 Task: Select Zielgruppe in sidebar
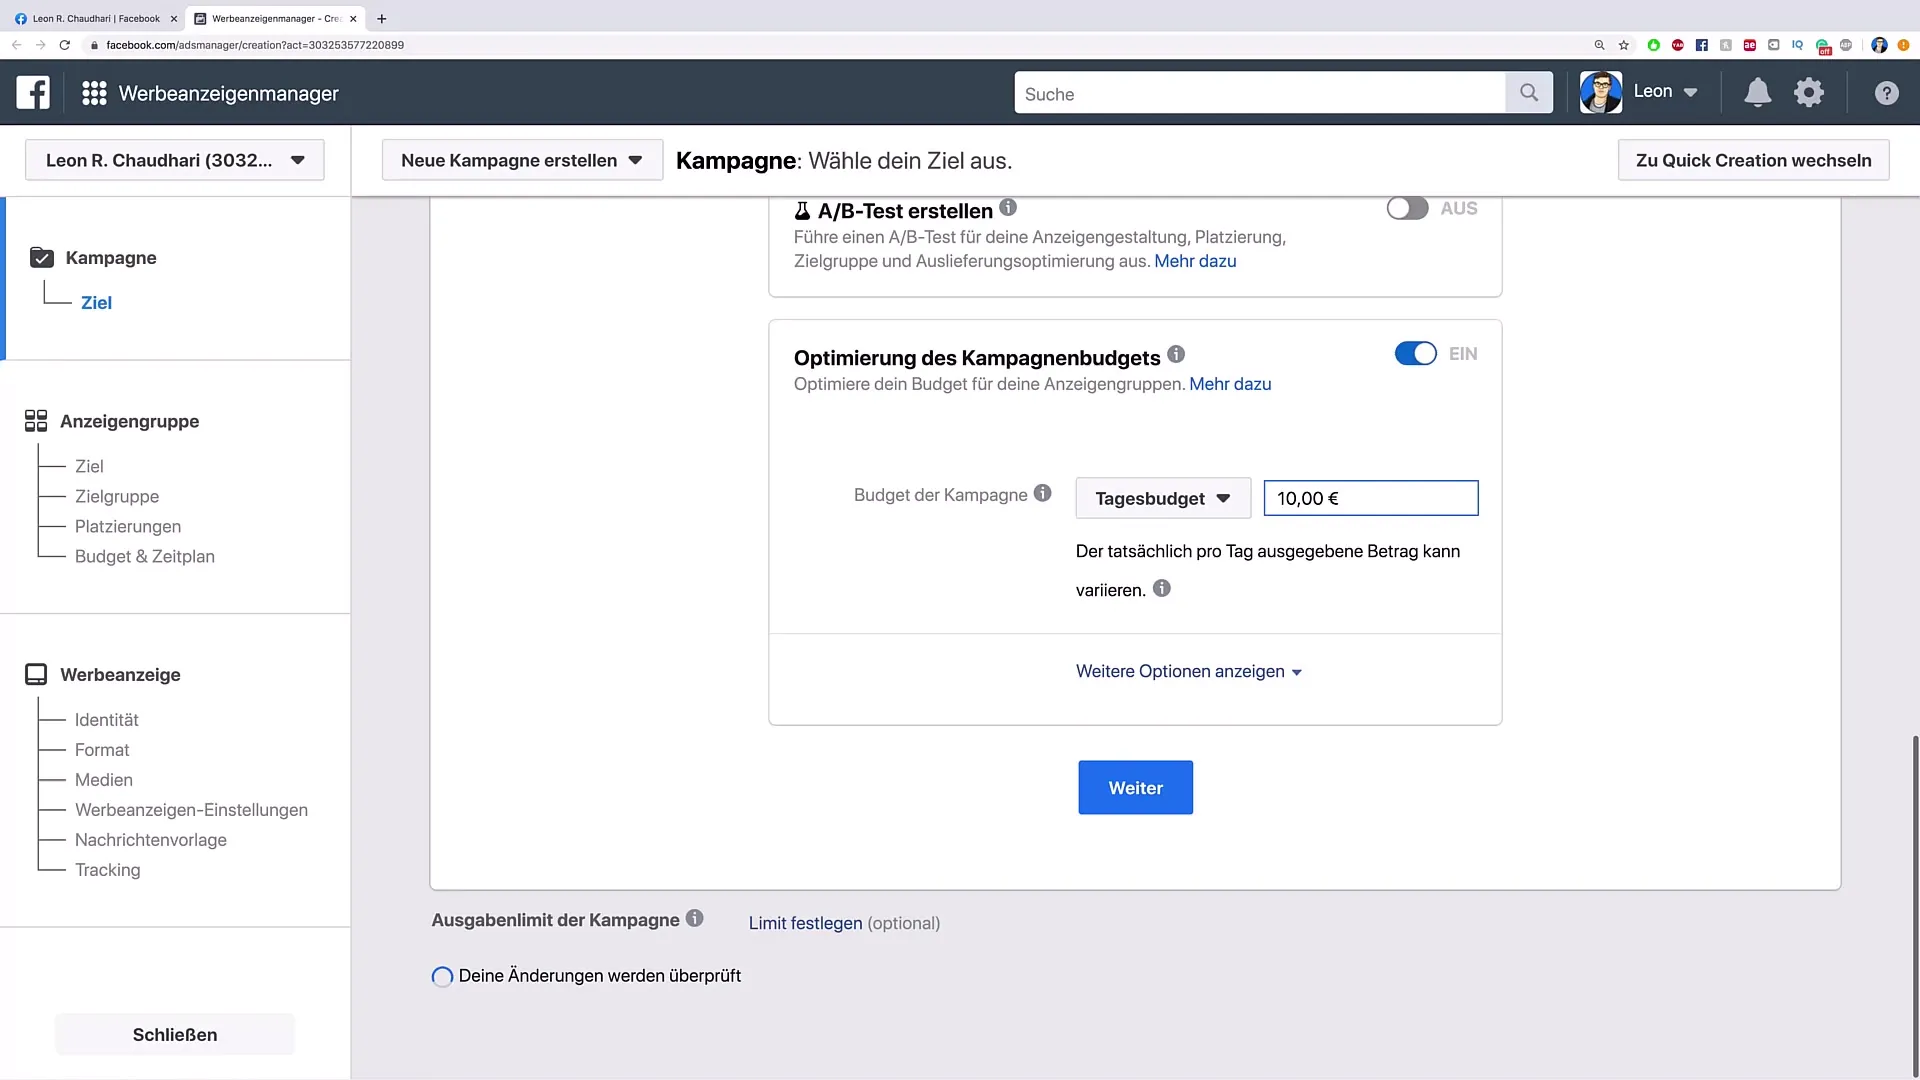(x=117, y=496)
